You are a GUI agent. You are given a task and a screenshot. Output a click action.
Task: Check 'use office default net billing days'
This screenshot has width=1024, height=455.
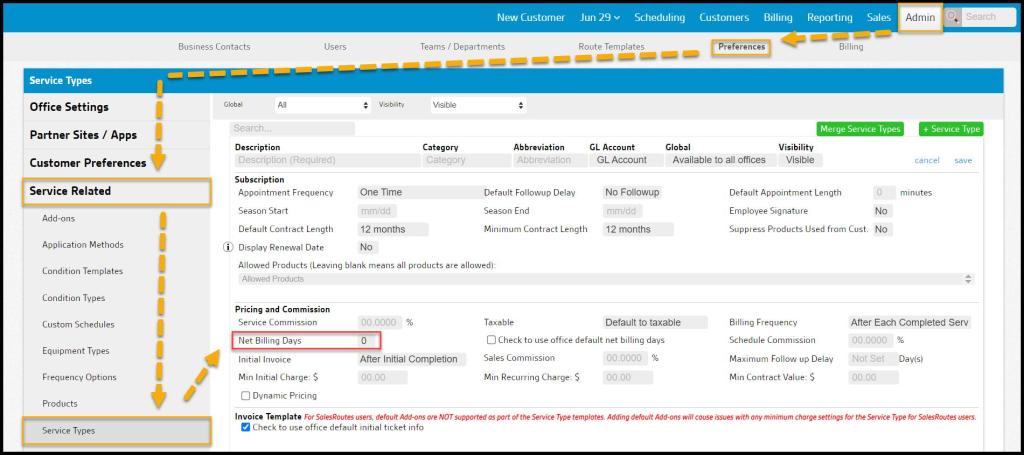click(x=491, y=341)
